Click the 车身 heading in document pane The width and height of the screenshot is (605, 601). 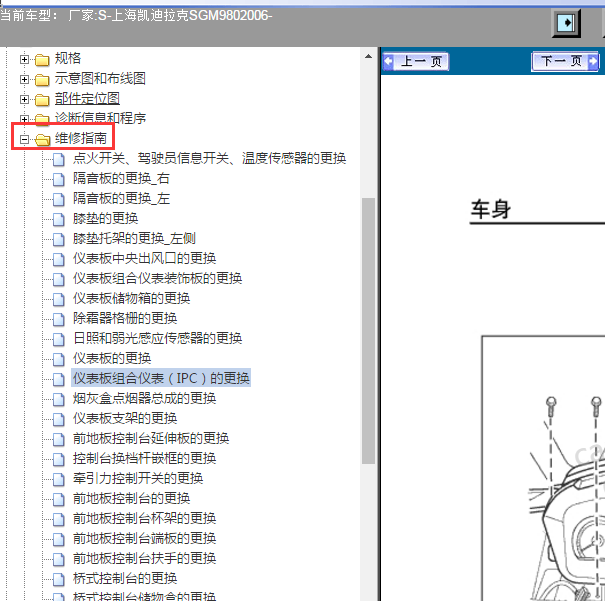click(x=490, y=210)
